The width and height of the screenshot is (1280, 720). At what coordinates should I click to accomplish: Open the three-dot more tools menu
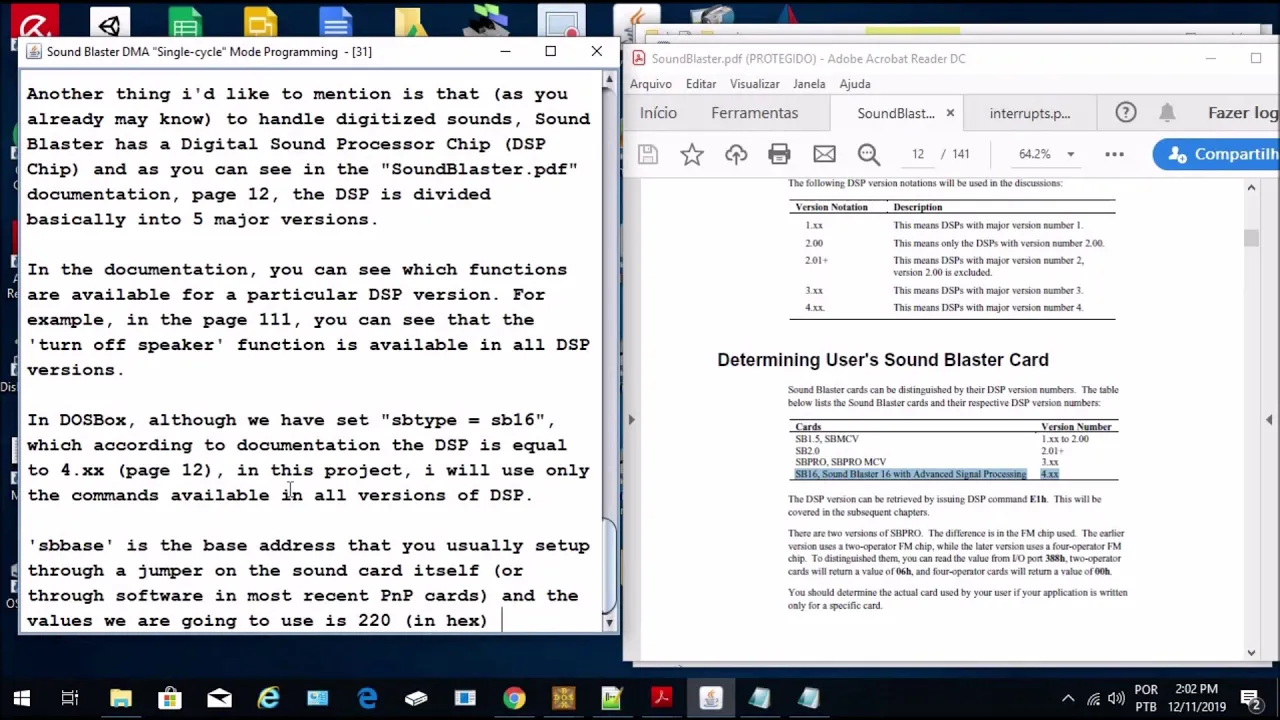pos(1114,154)
